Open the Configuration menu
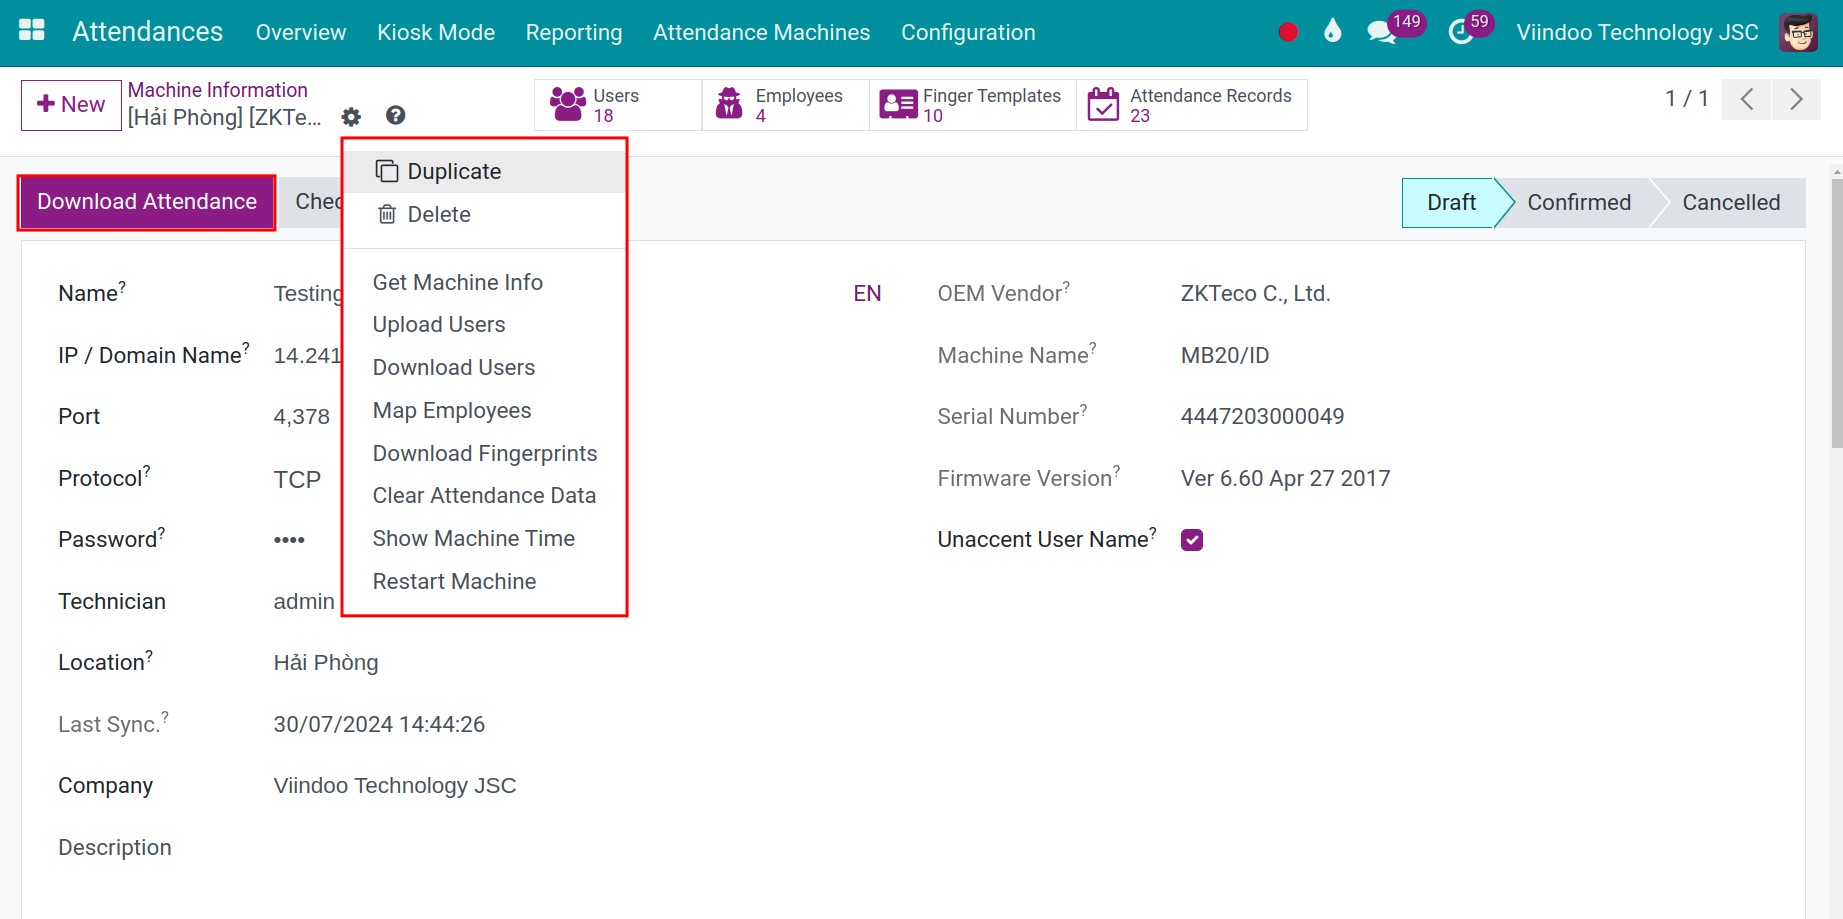Viewport: 1843px width, 919px height. pos(967,32)
